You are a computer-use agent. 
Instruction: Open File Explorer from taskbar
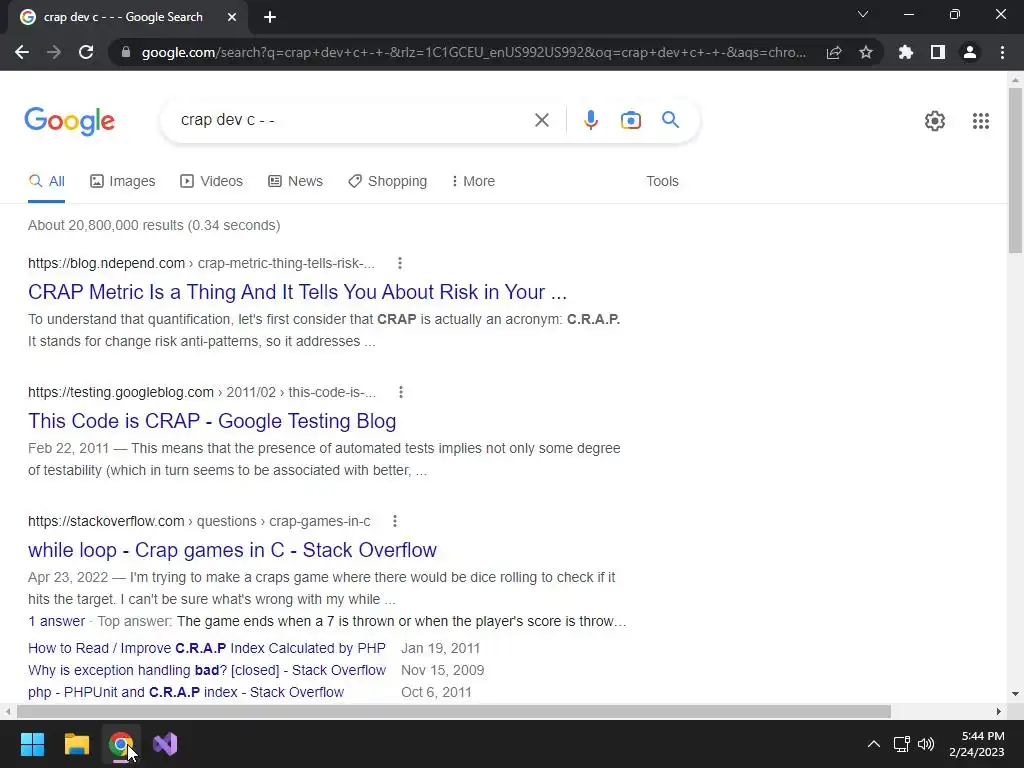point(76,744)
